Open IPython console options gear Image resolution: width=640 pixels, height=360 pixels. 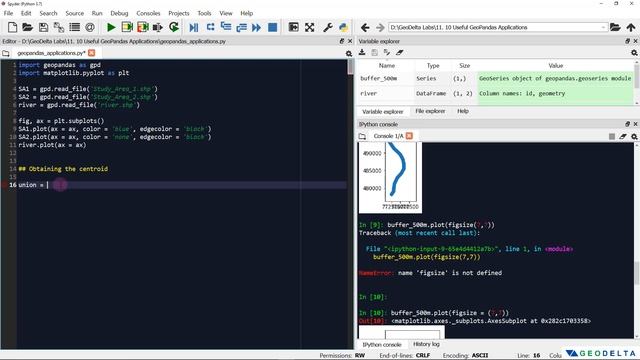coord(634,136)
